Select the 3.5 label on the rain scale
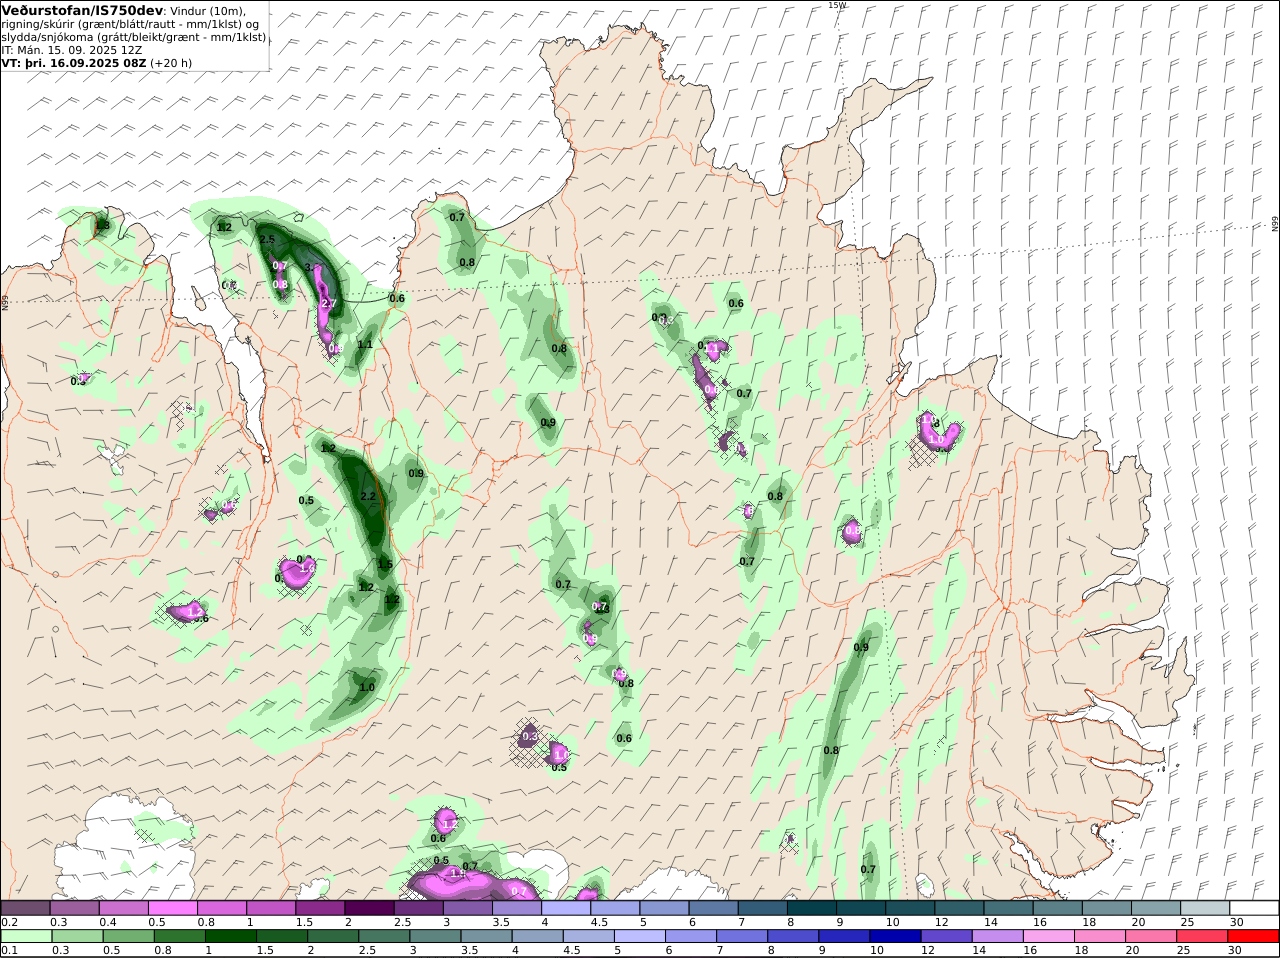 pyautogui.click(x=470, y=950)
